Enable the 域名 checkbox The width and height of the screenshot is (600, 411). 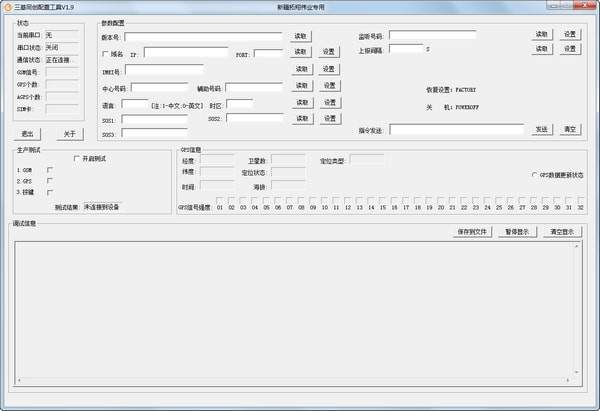tap(105, 53)
